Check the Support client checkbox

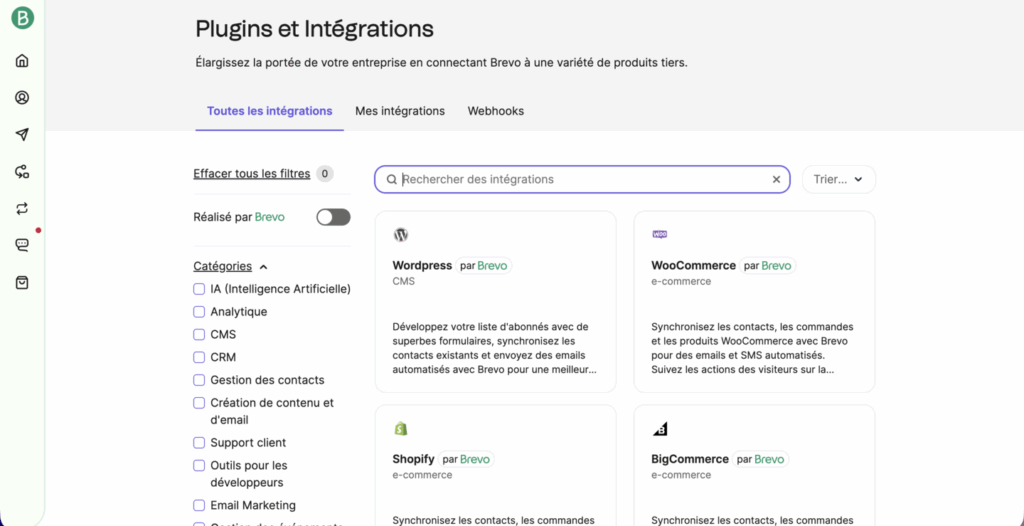[199, 443]
